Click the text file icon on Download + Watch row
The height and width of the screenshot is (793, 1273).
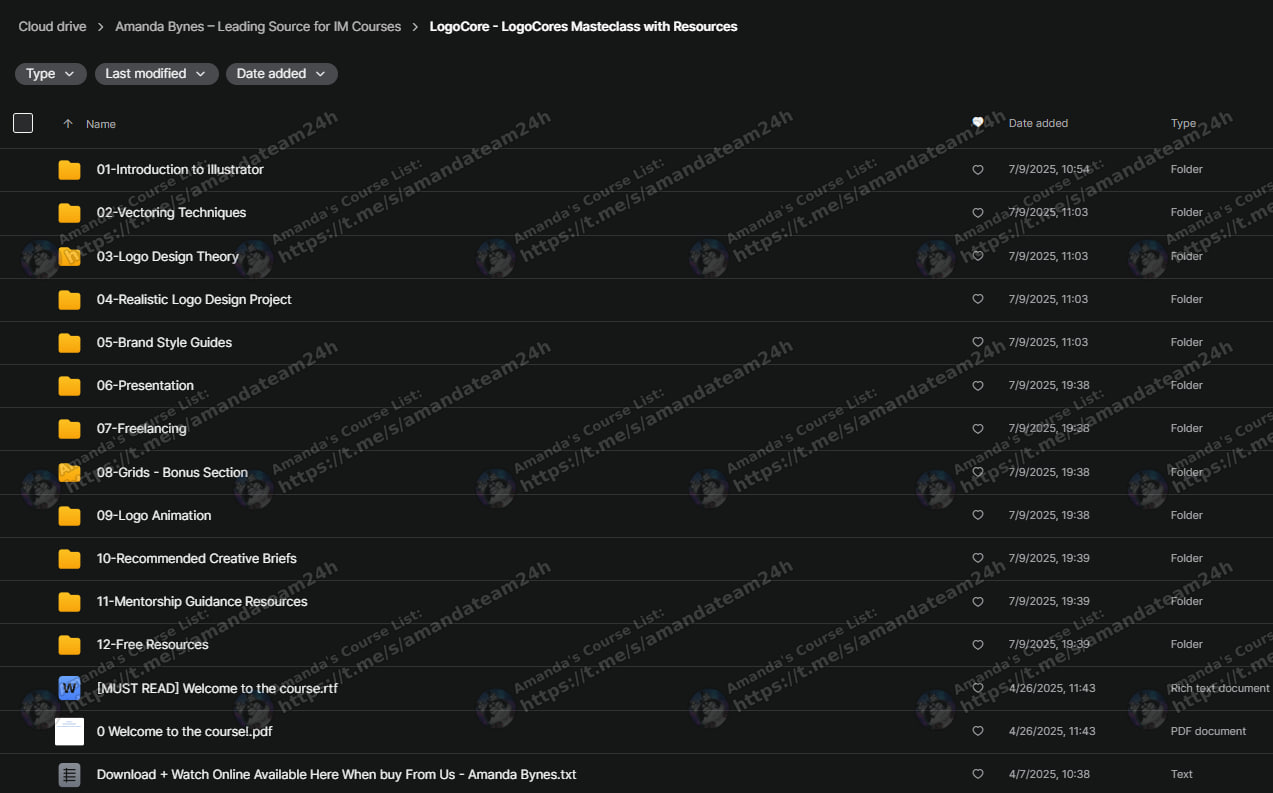point(68,774)
